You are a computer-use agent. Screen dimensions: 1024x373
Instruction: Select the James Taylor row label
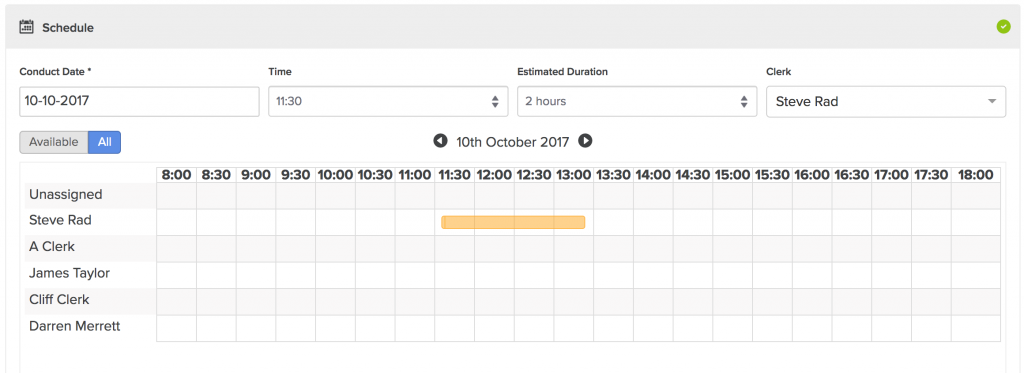click(69, 273)
